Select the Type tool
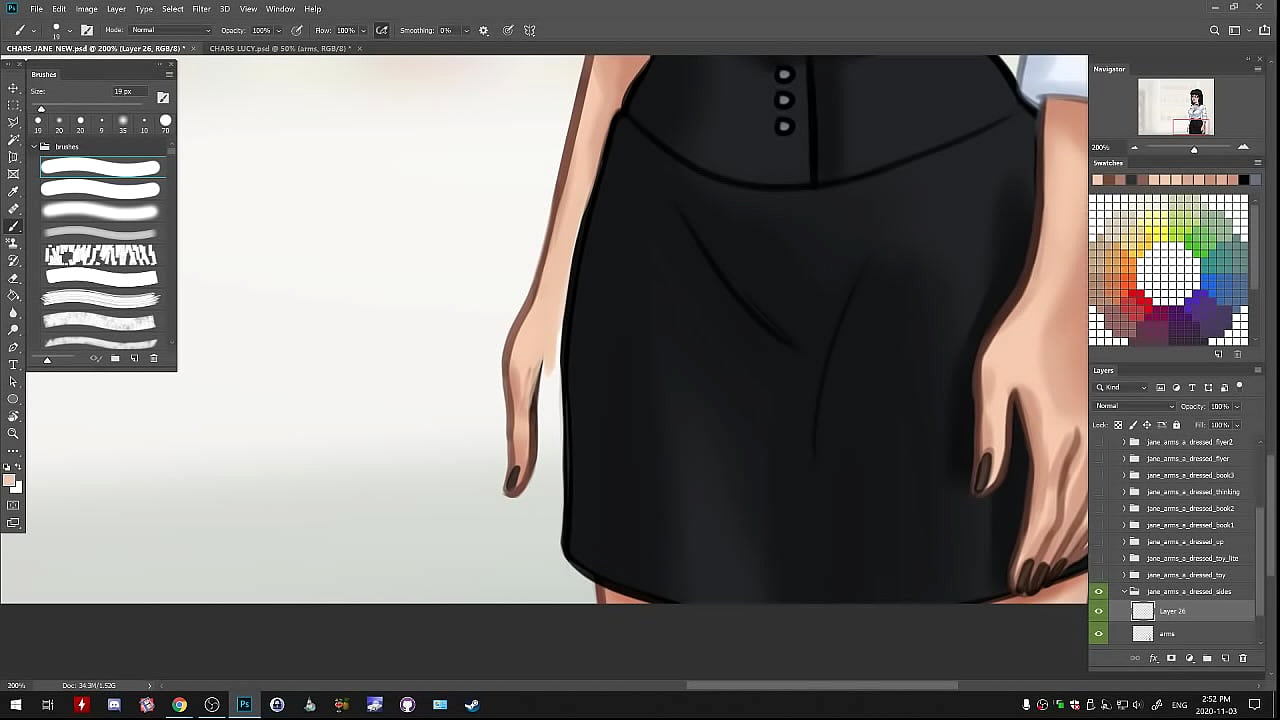Image resolution: width=1280 pixels, height=720 pixels. [x=13, y=365]
